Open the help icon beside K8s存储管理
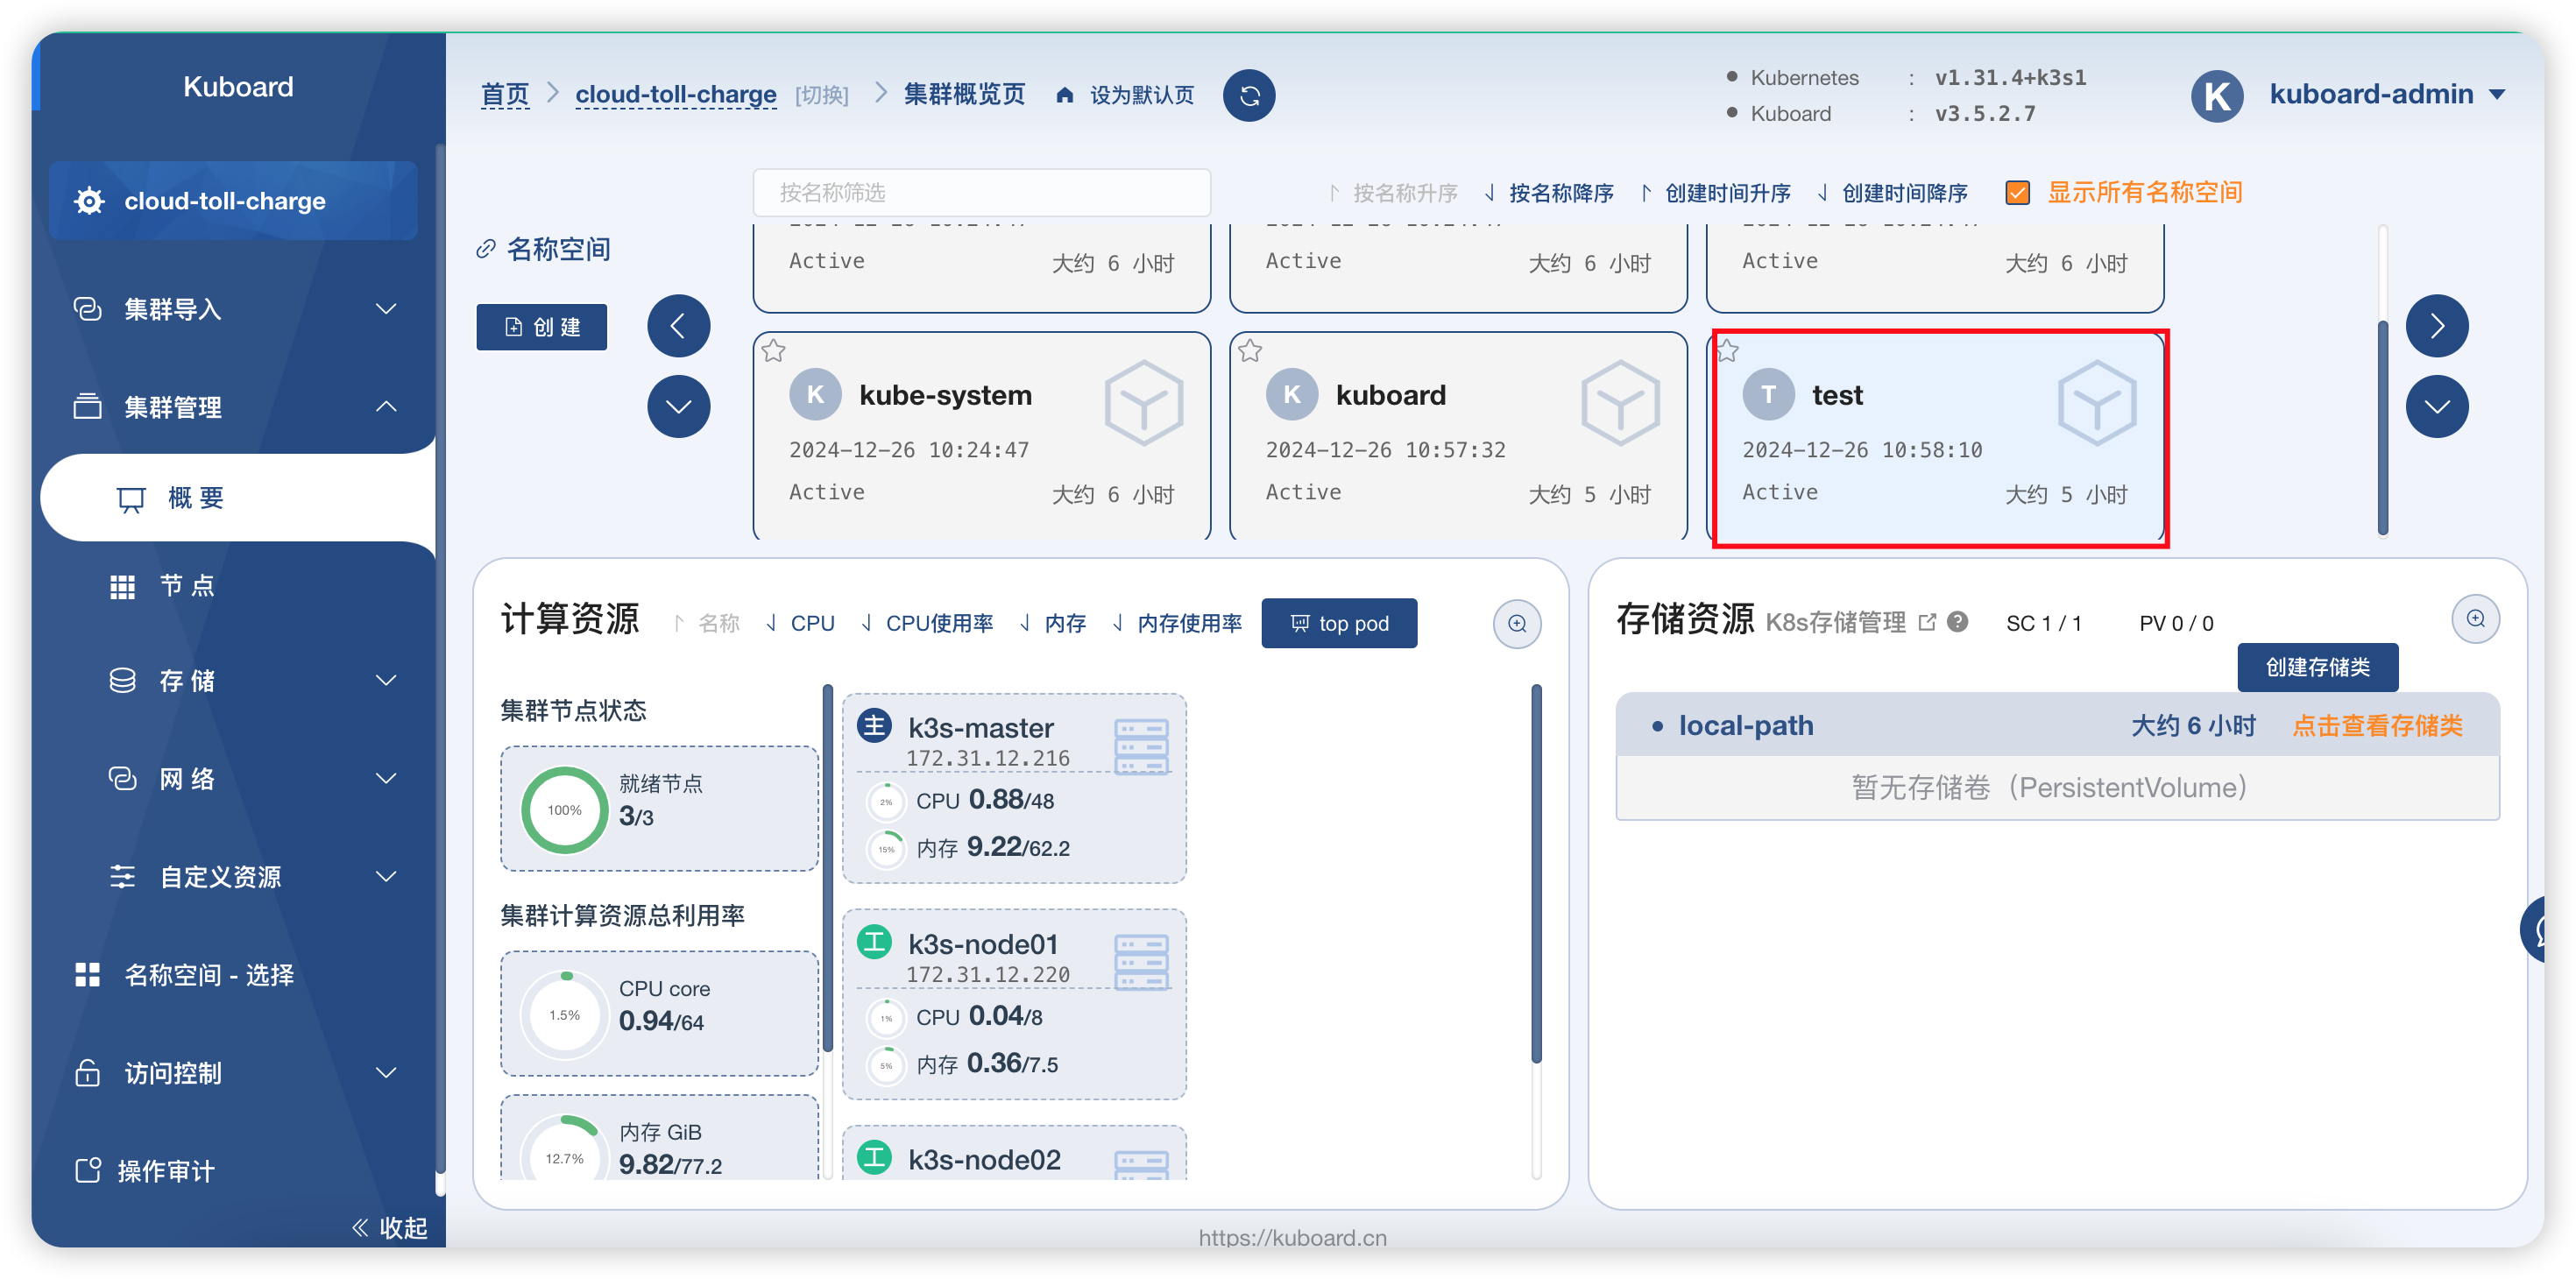Screen dimensions: 2576x1279 [x=1958, y=621]
